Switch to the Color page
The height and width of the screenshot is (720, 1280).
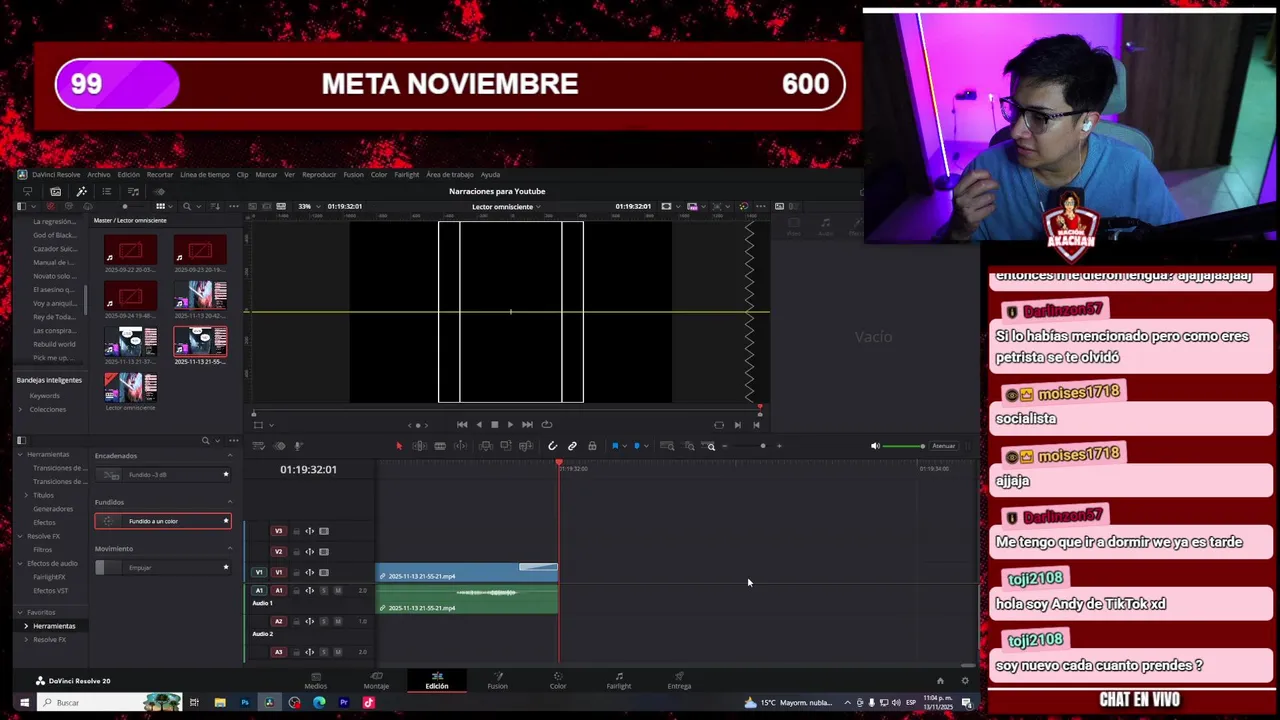point(558,681)
